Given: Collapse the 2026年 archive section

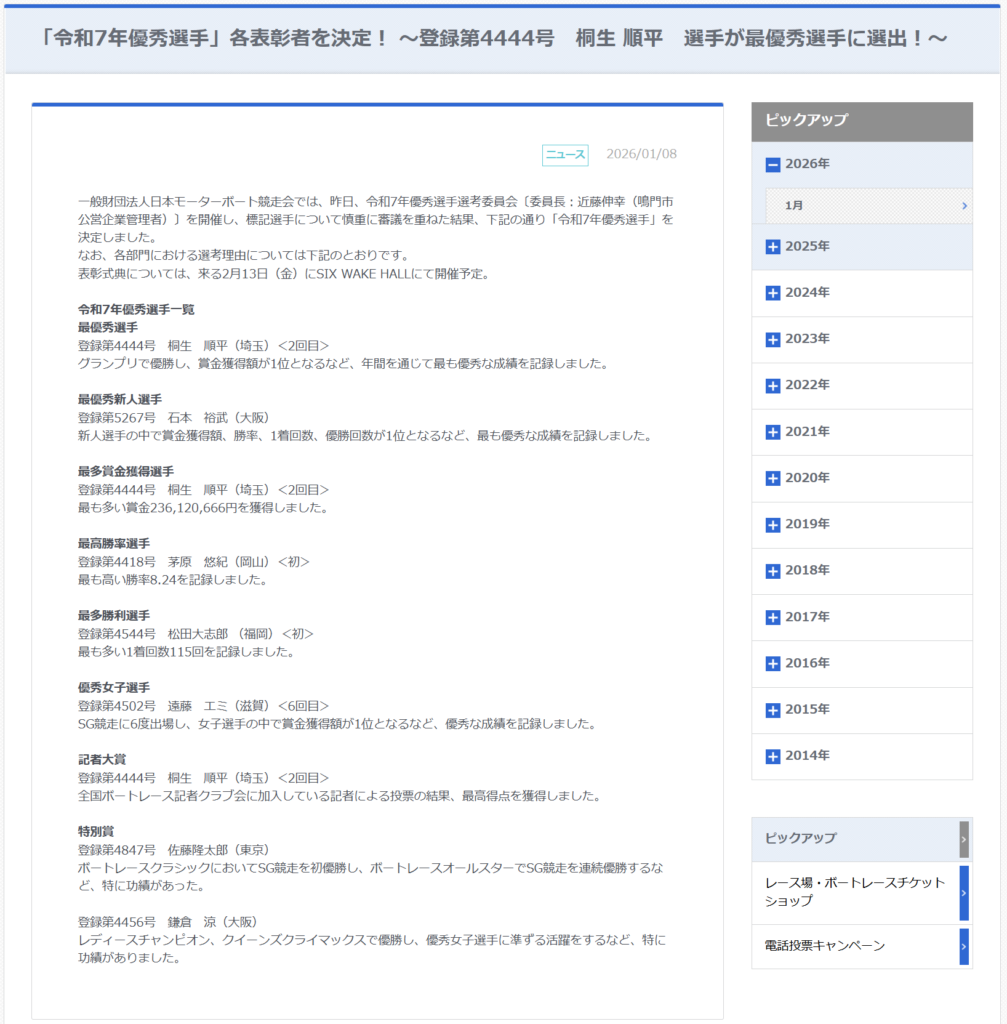Looking at the screenshot, I should [x=772, y=165].
